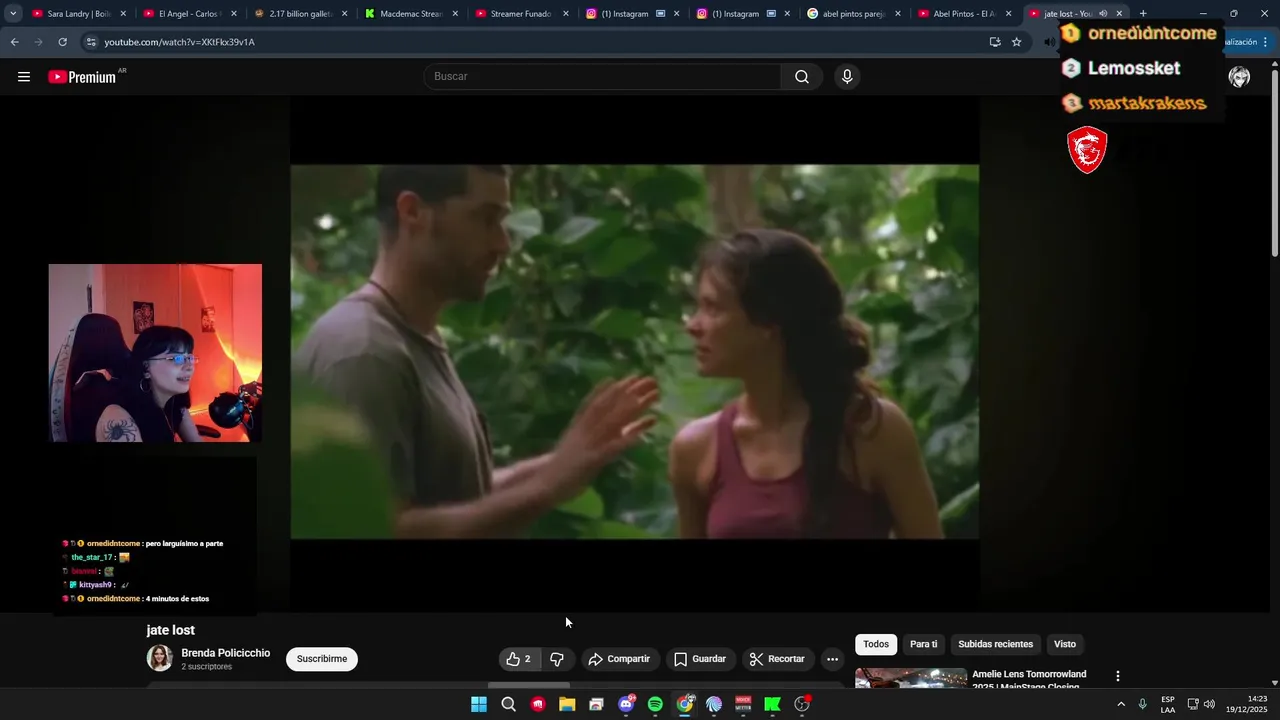Click the YouTube search magnifier button

802,77
